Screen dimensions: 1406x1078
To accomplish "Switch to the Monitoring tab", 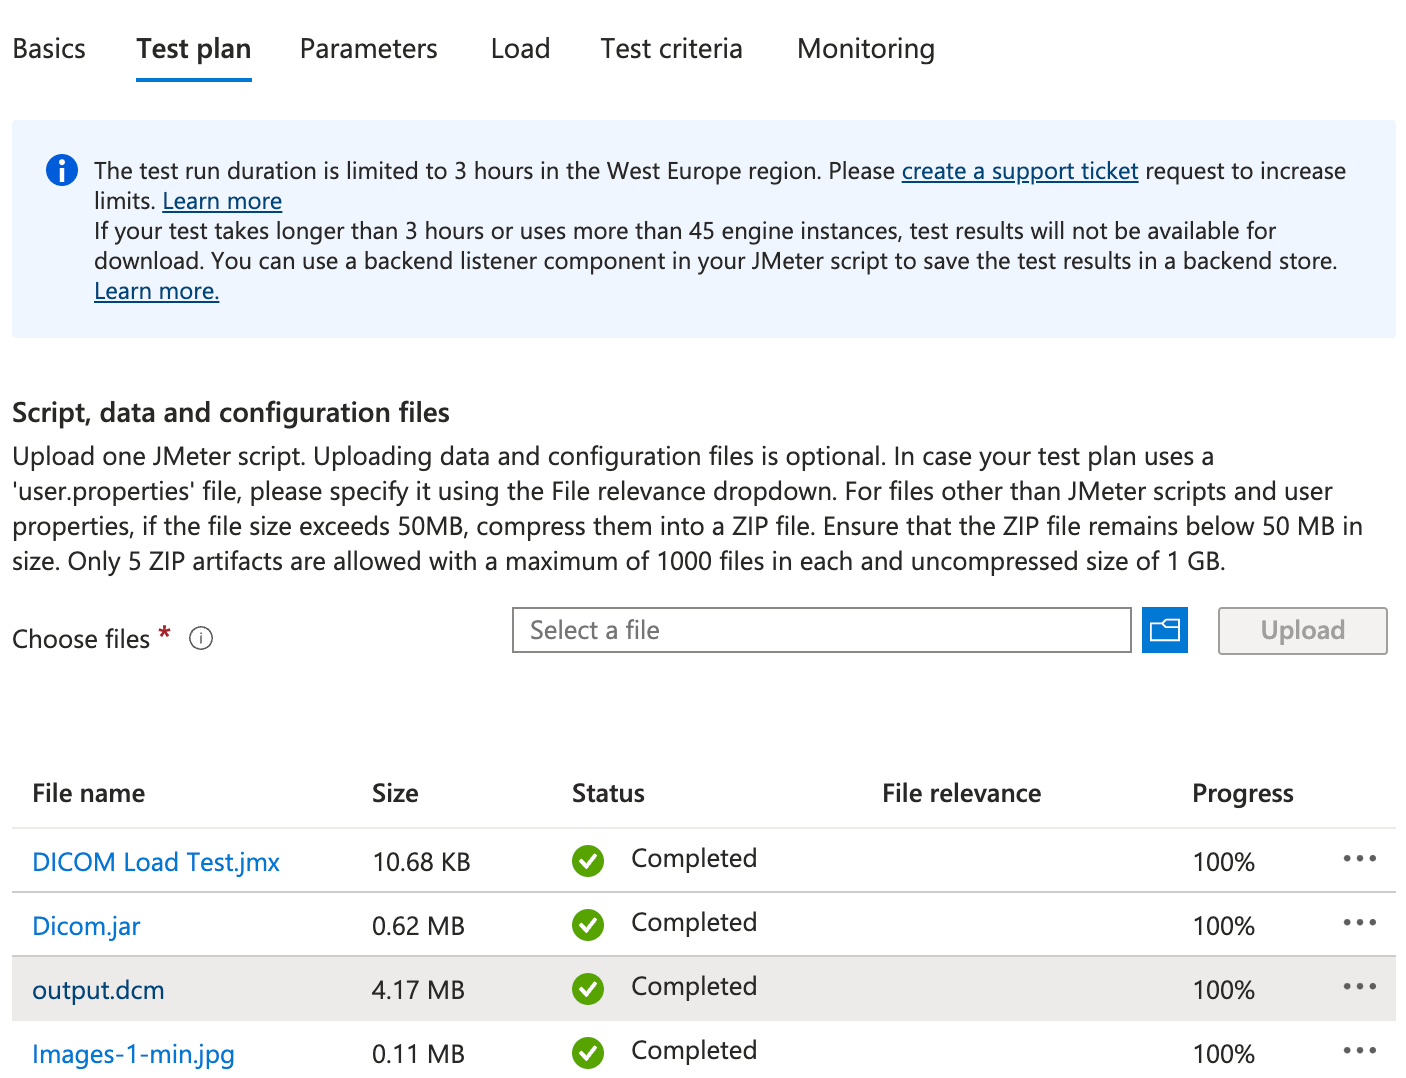I will [864, 48].
